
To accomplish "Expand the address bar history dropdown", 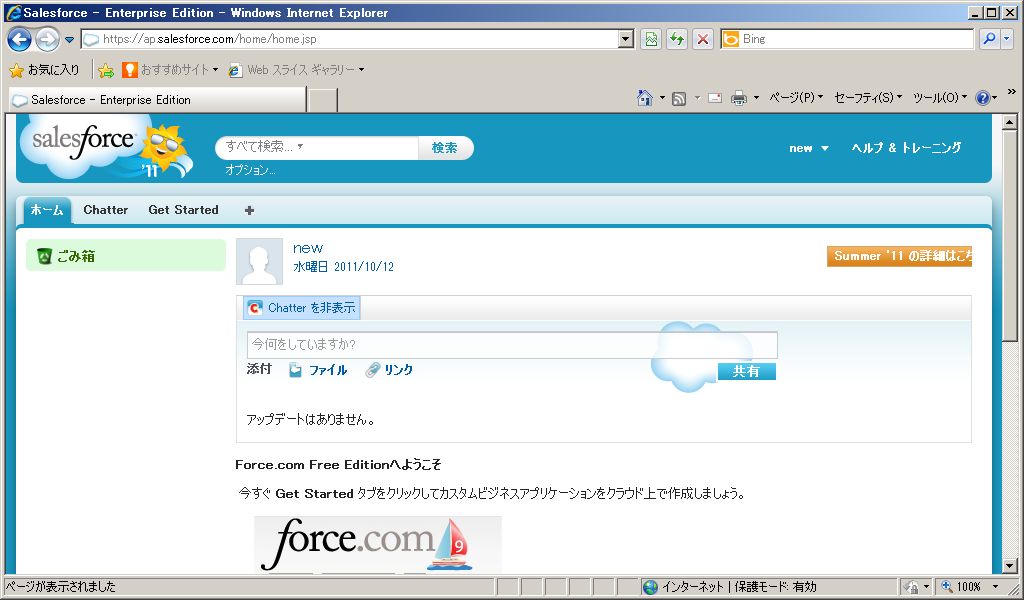I will (626, 39).
